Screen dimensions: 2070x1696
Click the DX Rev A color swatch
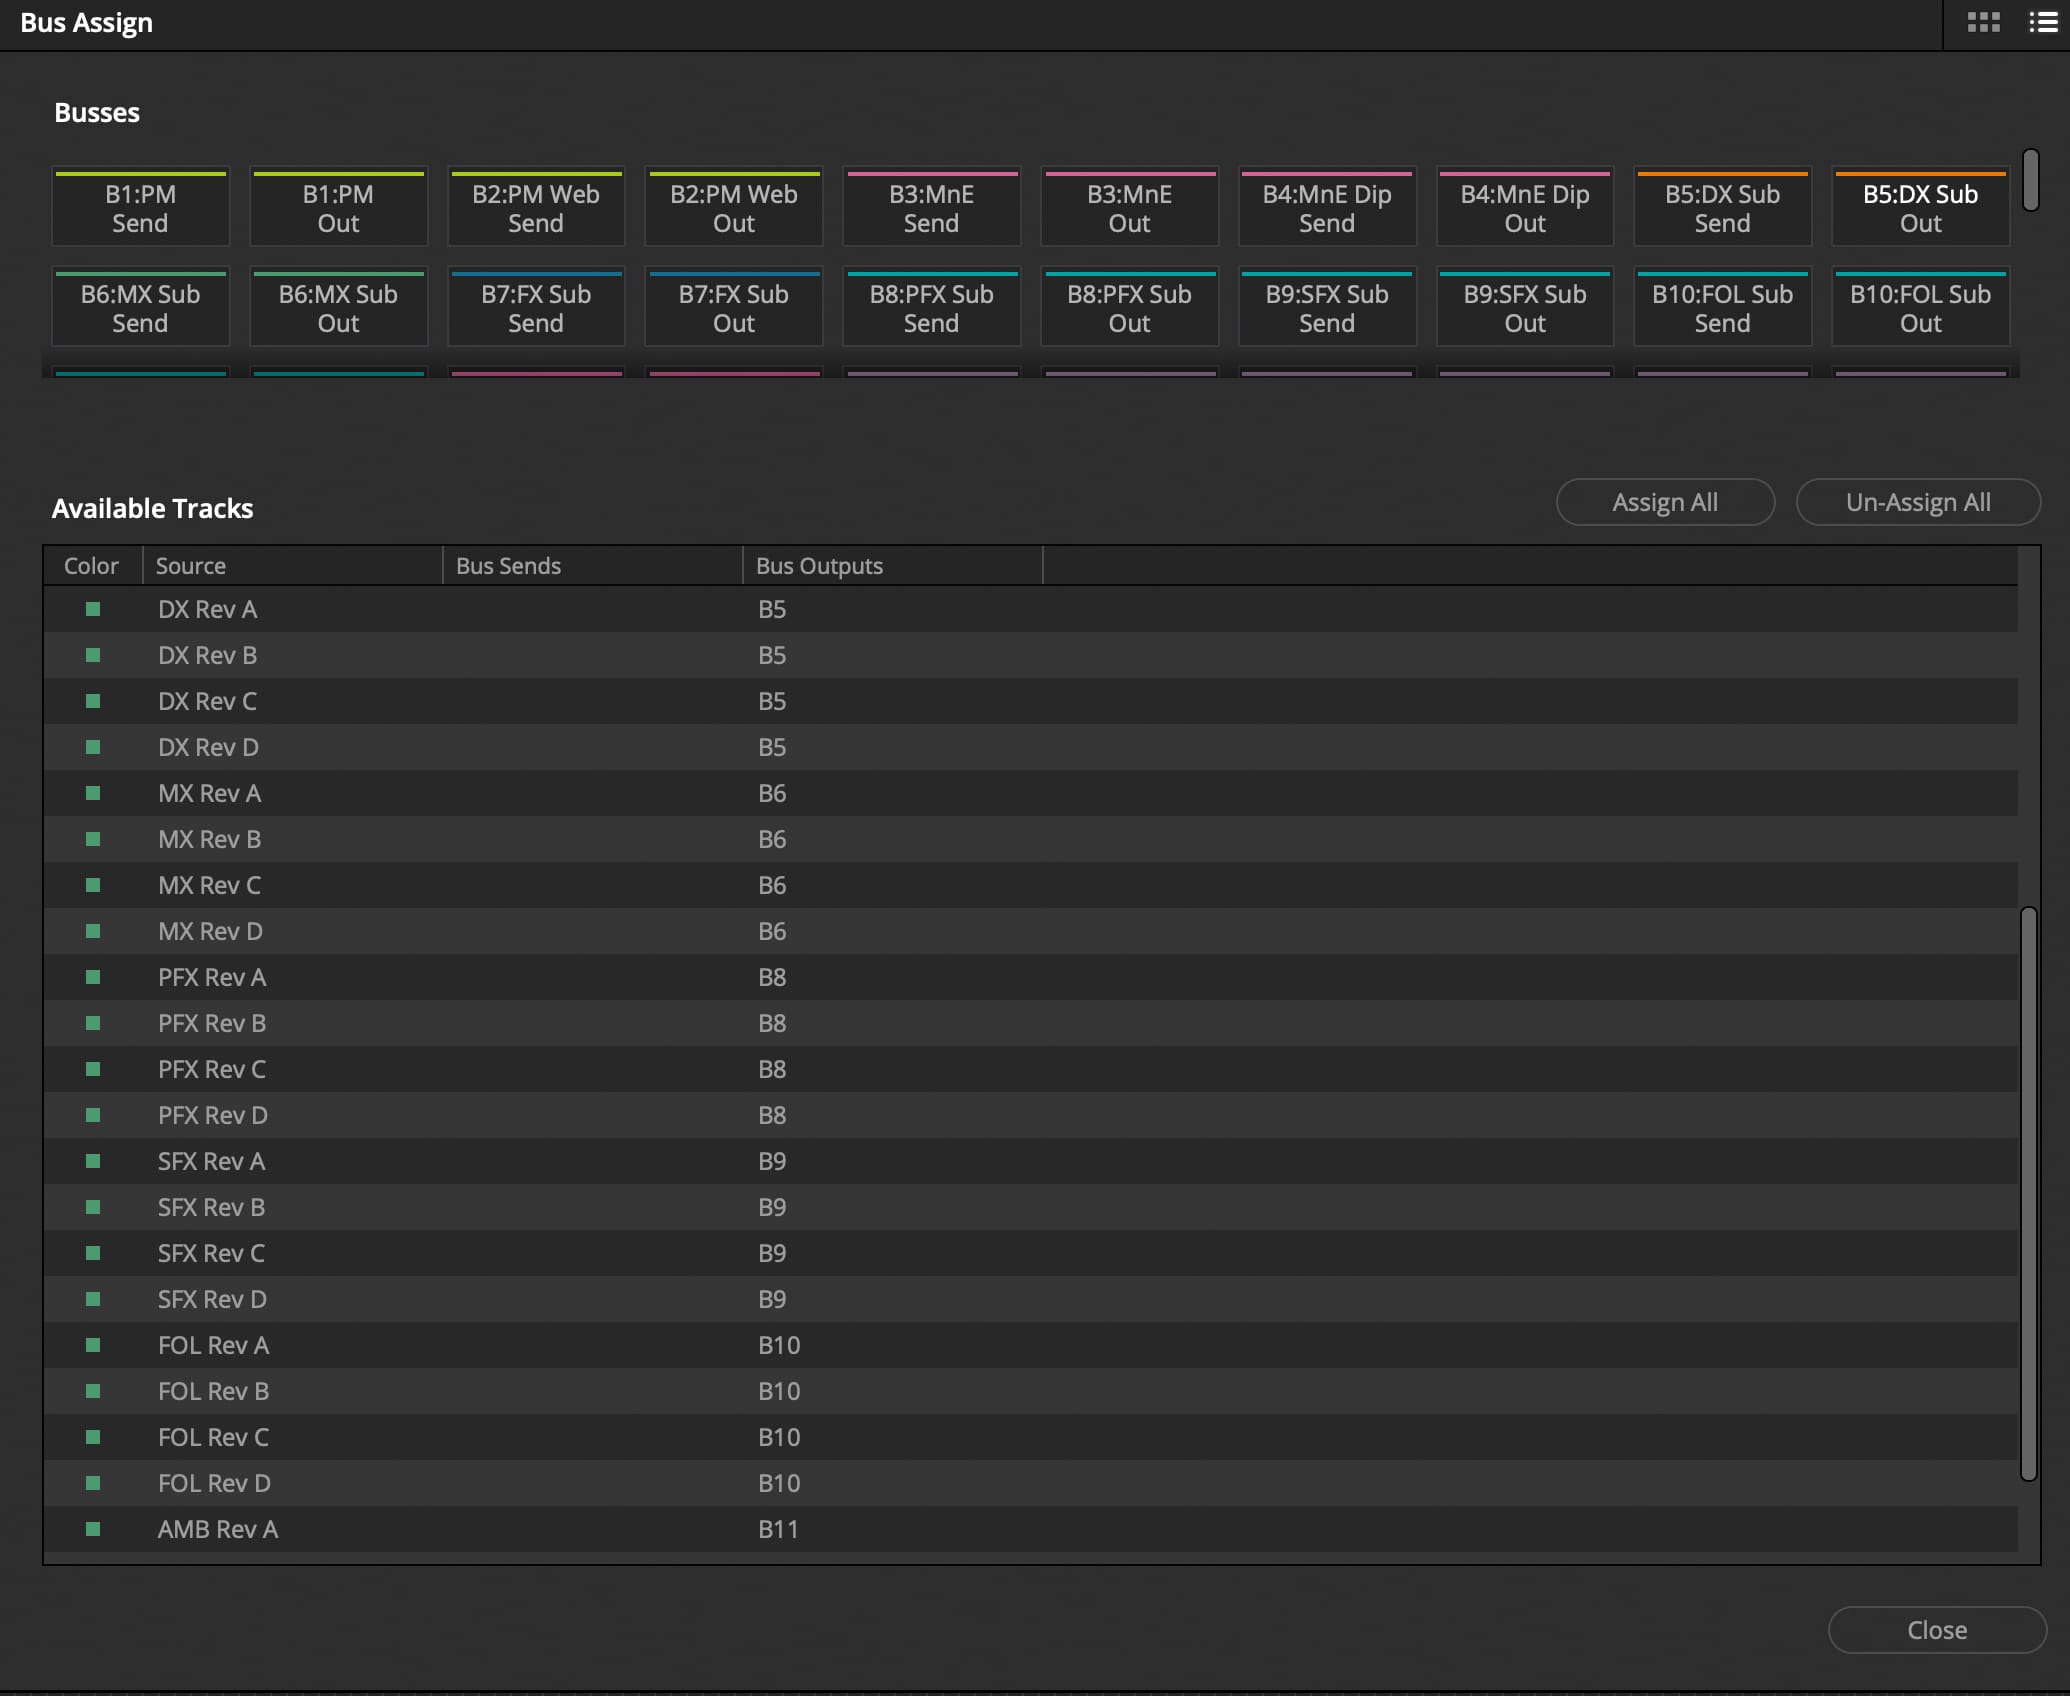point(93,609)
